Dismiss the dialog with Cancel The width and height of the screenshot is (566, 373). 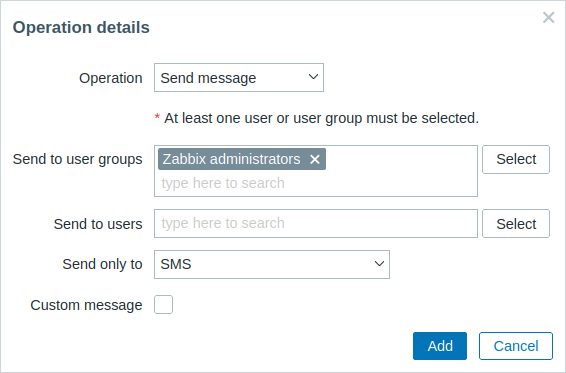coord(516,346)
